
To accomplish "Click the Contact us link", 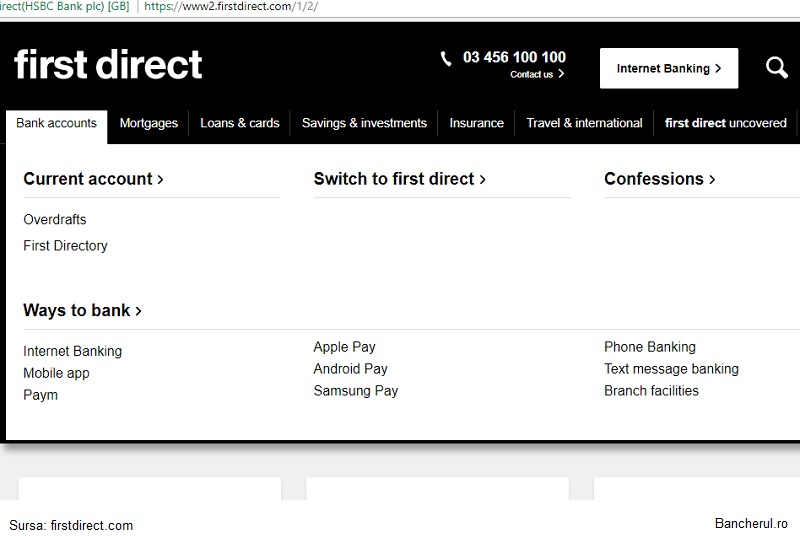I will click(537, 74).
